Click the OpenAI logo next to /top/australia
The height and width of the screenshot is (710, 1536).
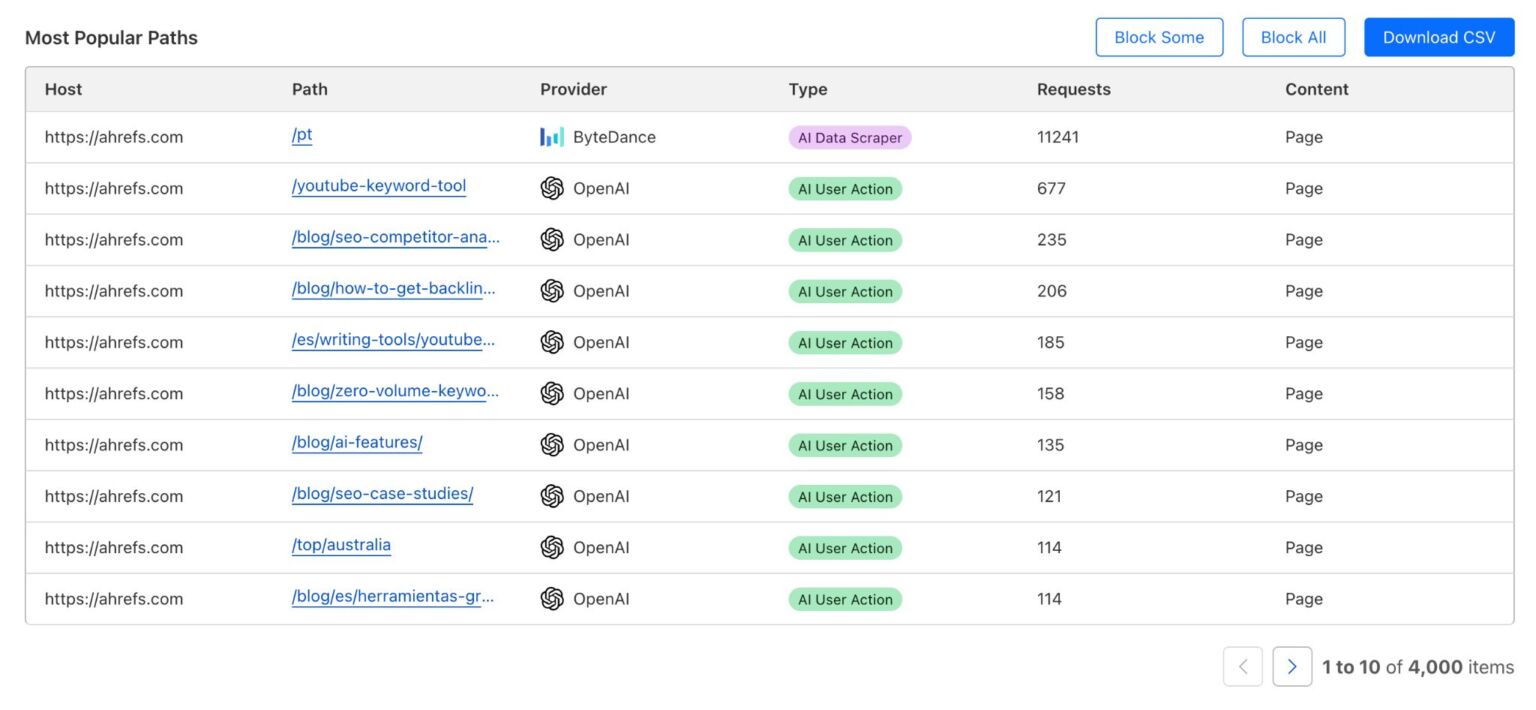click(551, 547)
